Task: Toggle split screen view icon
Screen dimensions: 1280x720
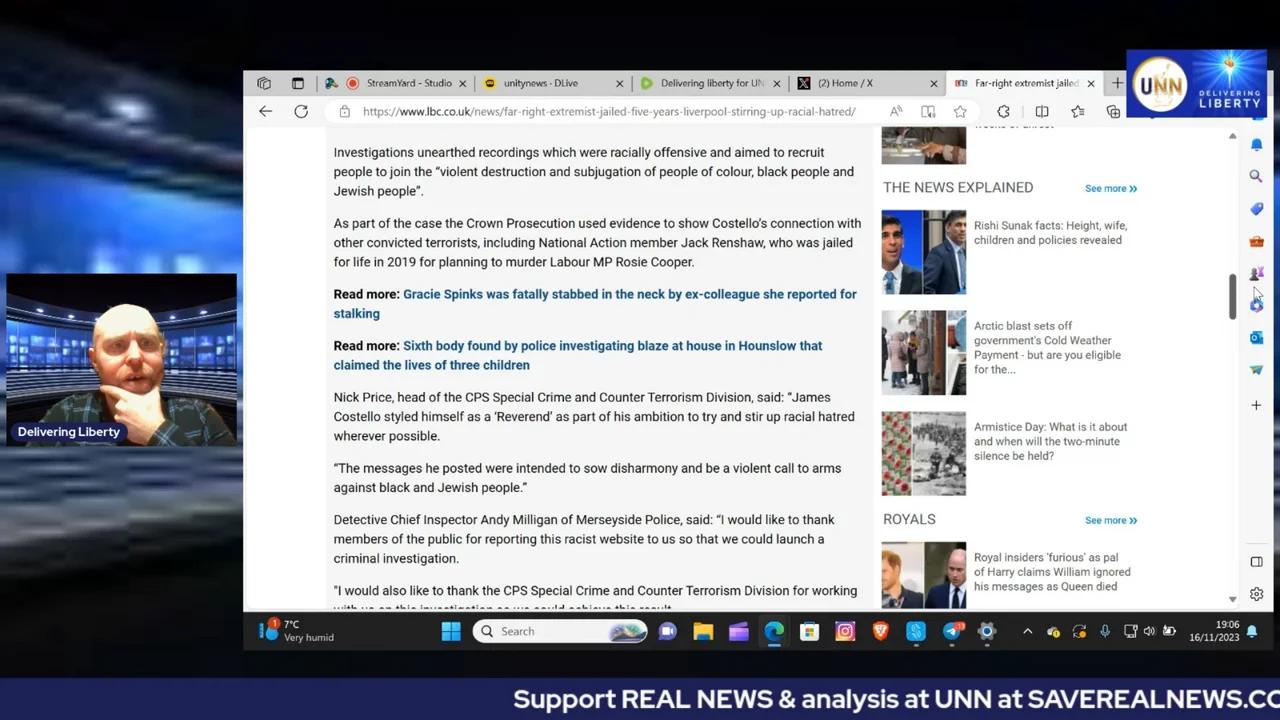Action: pyautogui.click(x=1041, y=111)
